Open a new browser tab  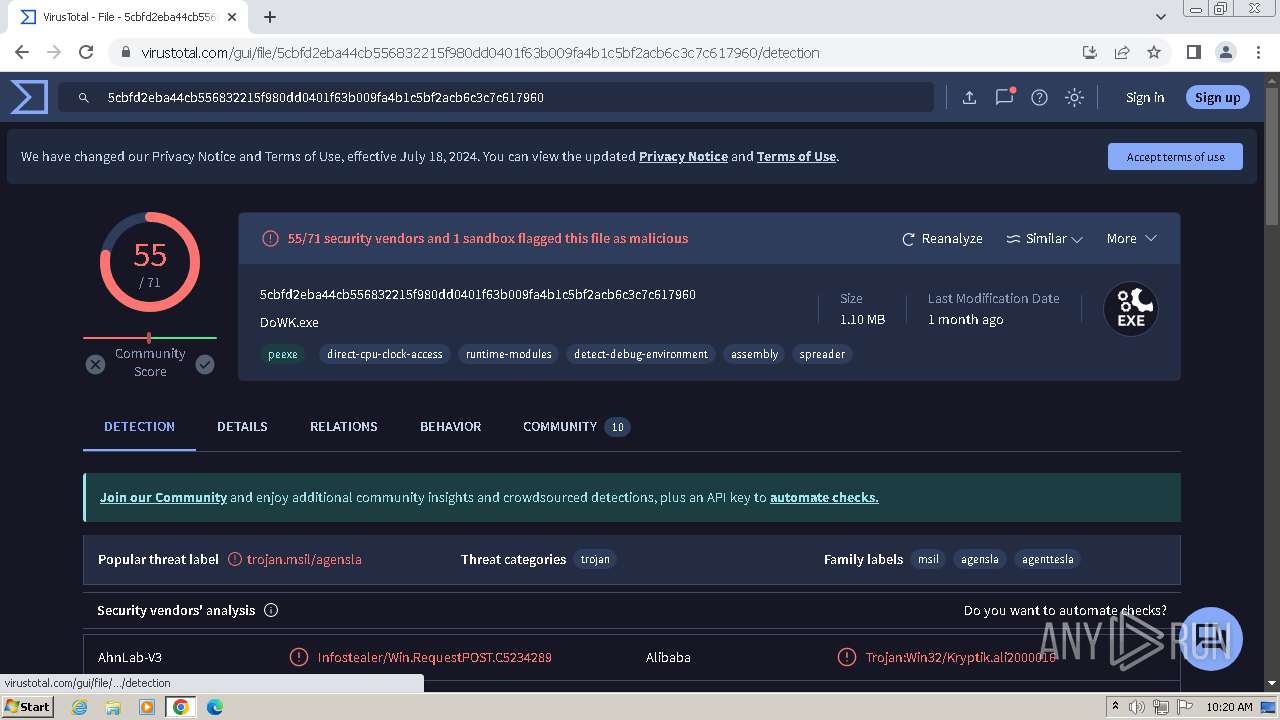(270, 17)
